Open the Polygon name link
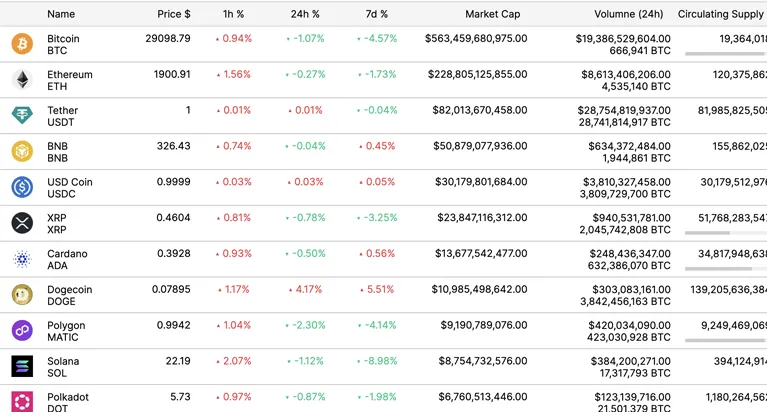This screenshot has width=767, height=412. (x=66, y=325)
